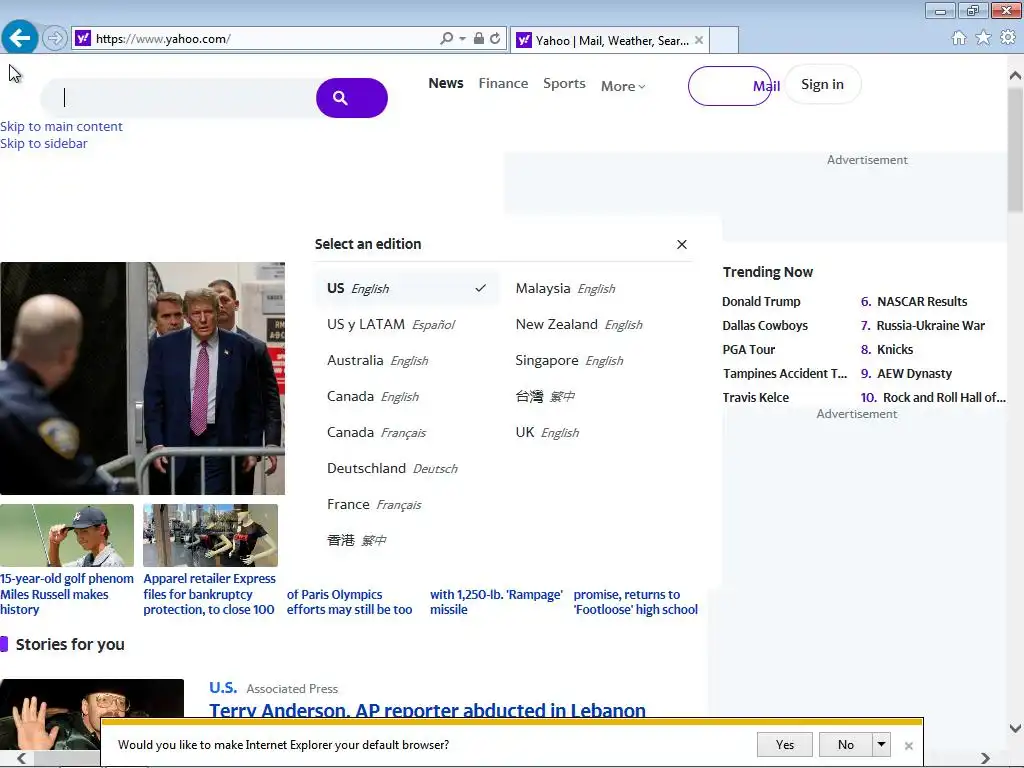Close the Select an edition panel
This screenshot has width=1024, height=768.
[x=682, y=244]
